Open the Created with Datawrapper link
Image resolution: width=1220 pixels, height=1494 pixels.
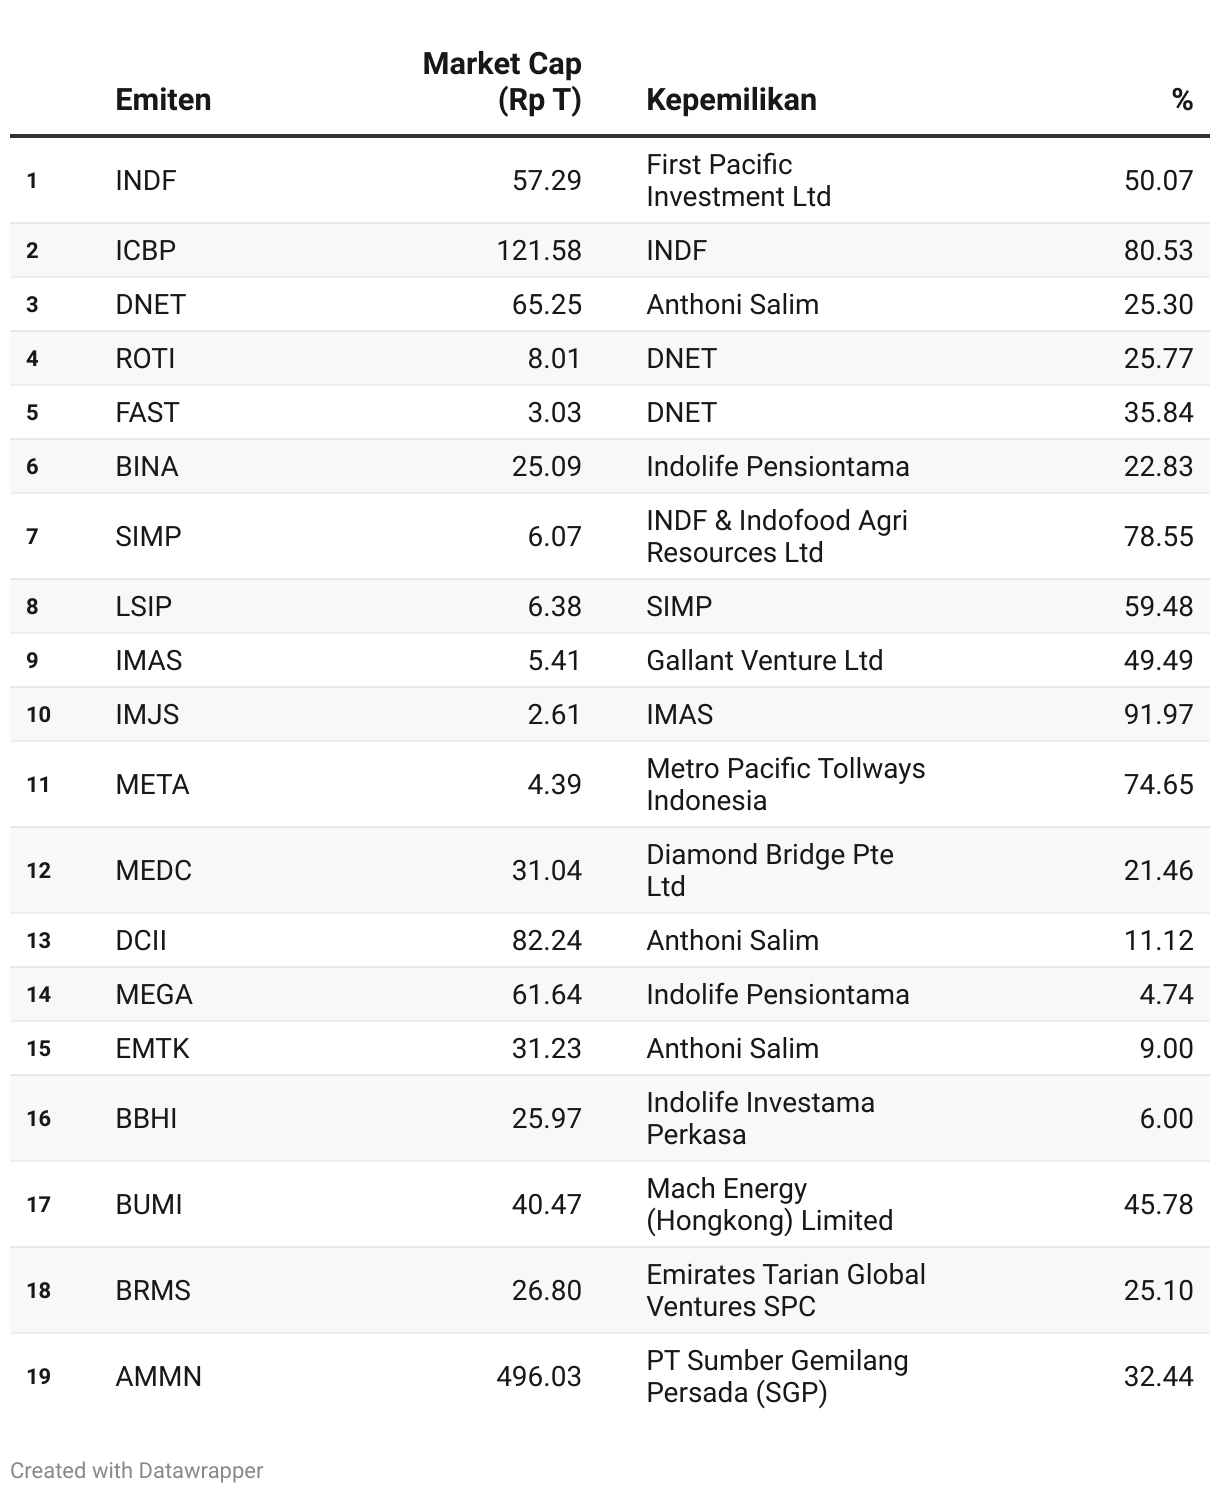pyautogui.click(x=137, y=1470)
